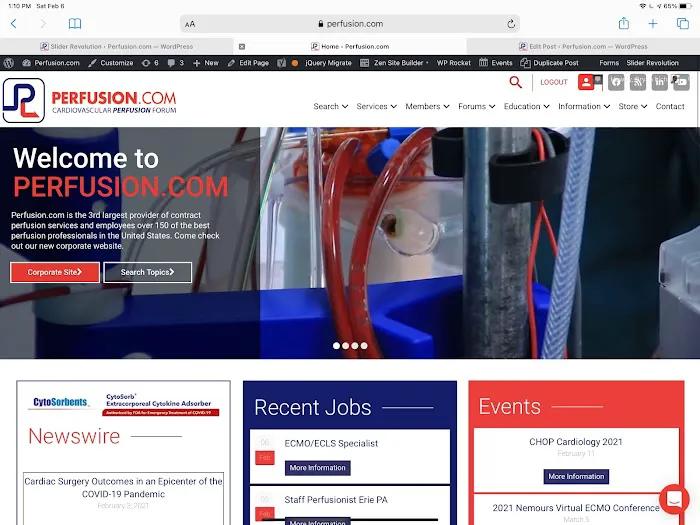Image resolution: width=700 pixels, height=525 pixels.
Task: Expand the Forums nav dropdown
Action: 476,106
